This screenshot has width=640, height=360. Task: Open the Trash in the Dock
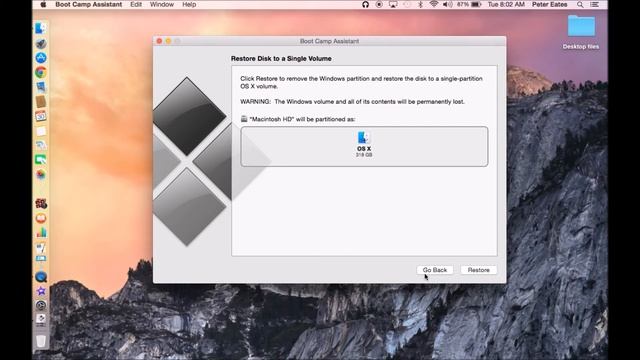point(41,341)
